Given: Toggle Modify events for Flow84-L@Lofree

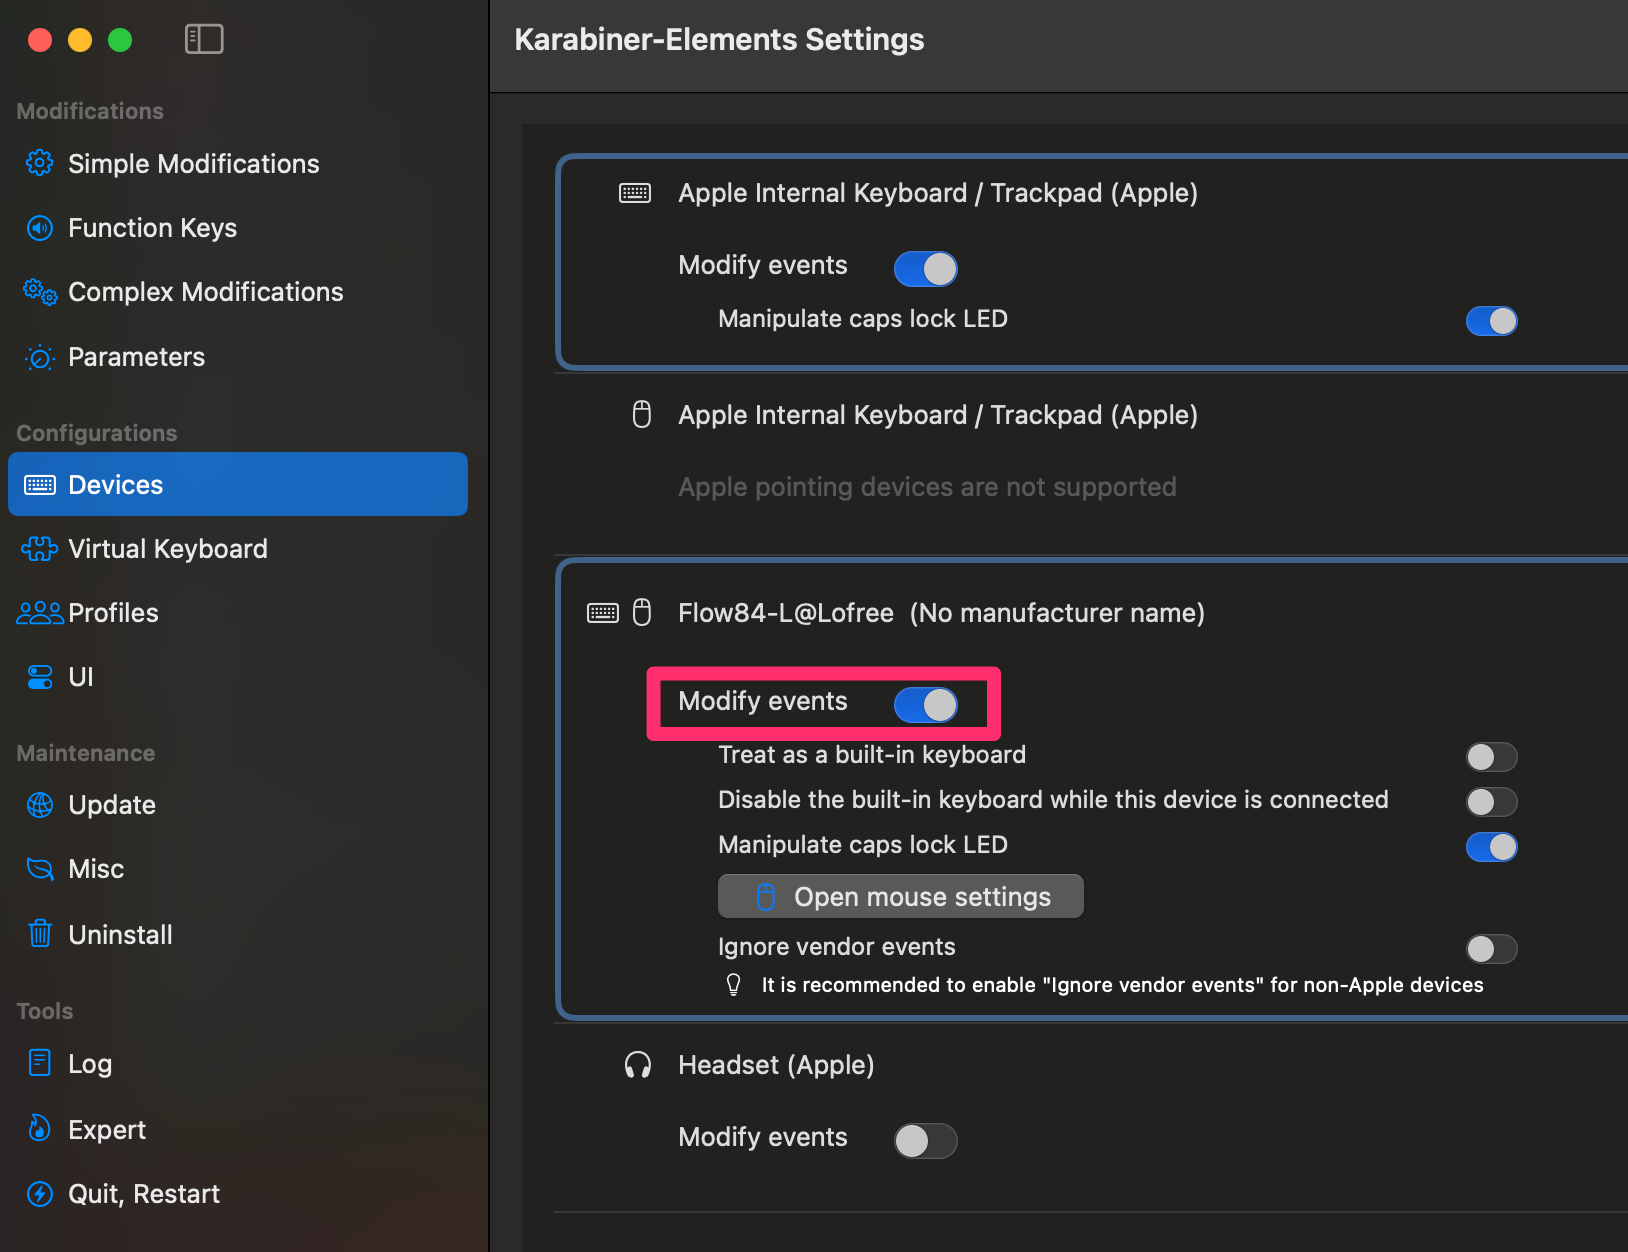Looking at the screenshot, I should [x=925, y=705].
